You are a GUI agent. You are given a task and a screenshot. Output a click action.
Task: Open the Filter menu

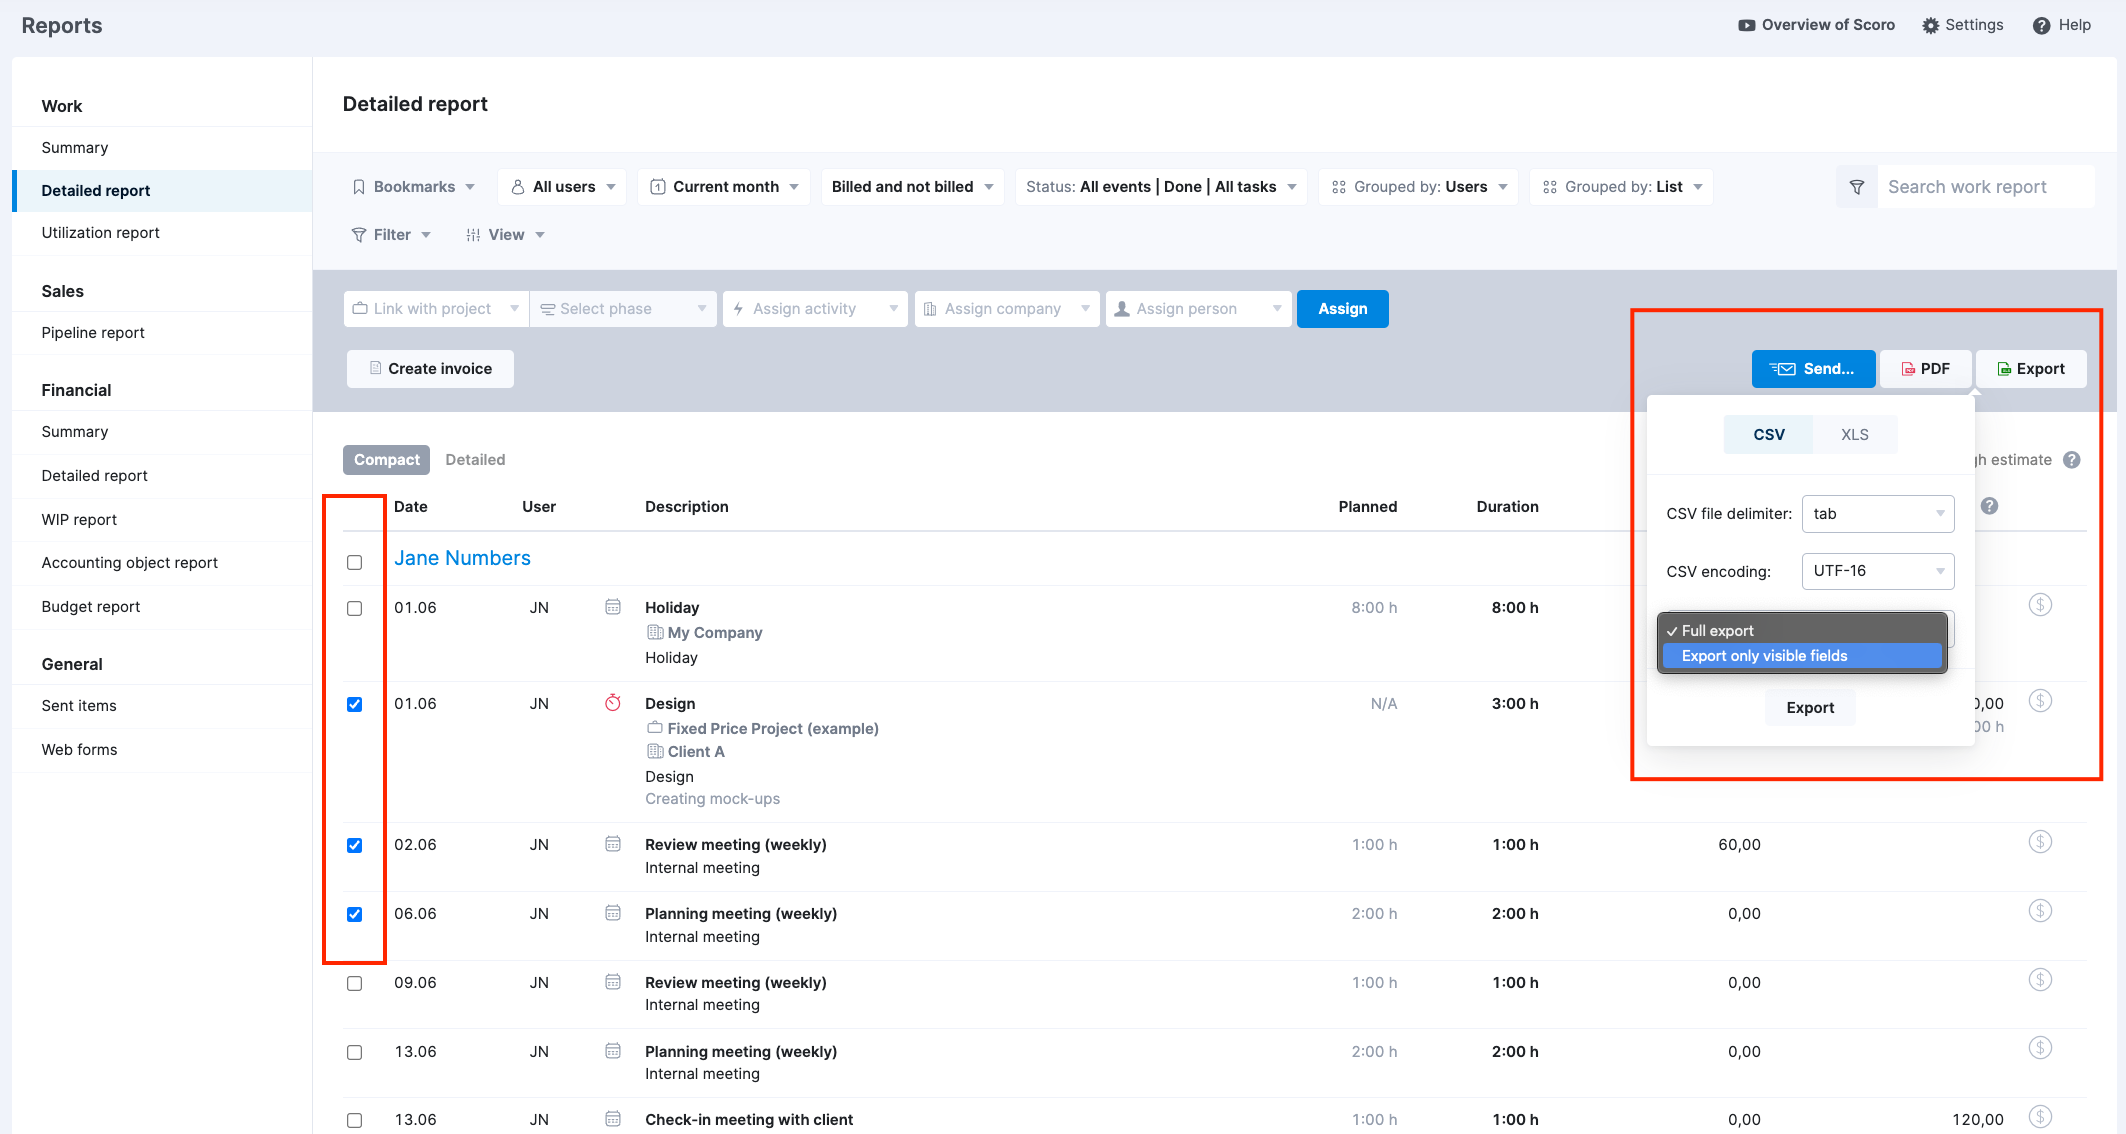click(391, 235)
